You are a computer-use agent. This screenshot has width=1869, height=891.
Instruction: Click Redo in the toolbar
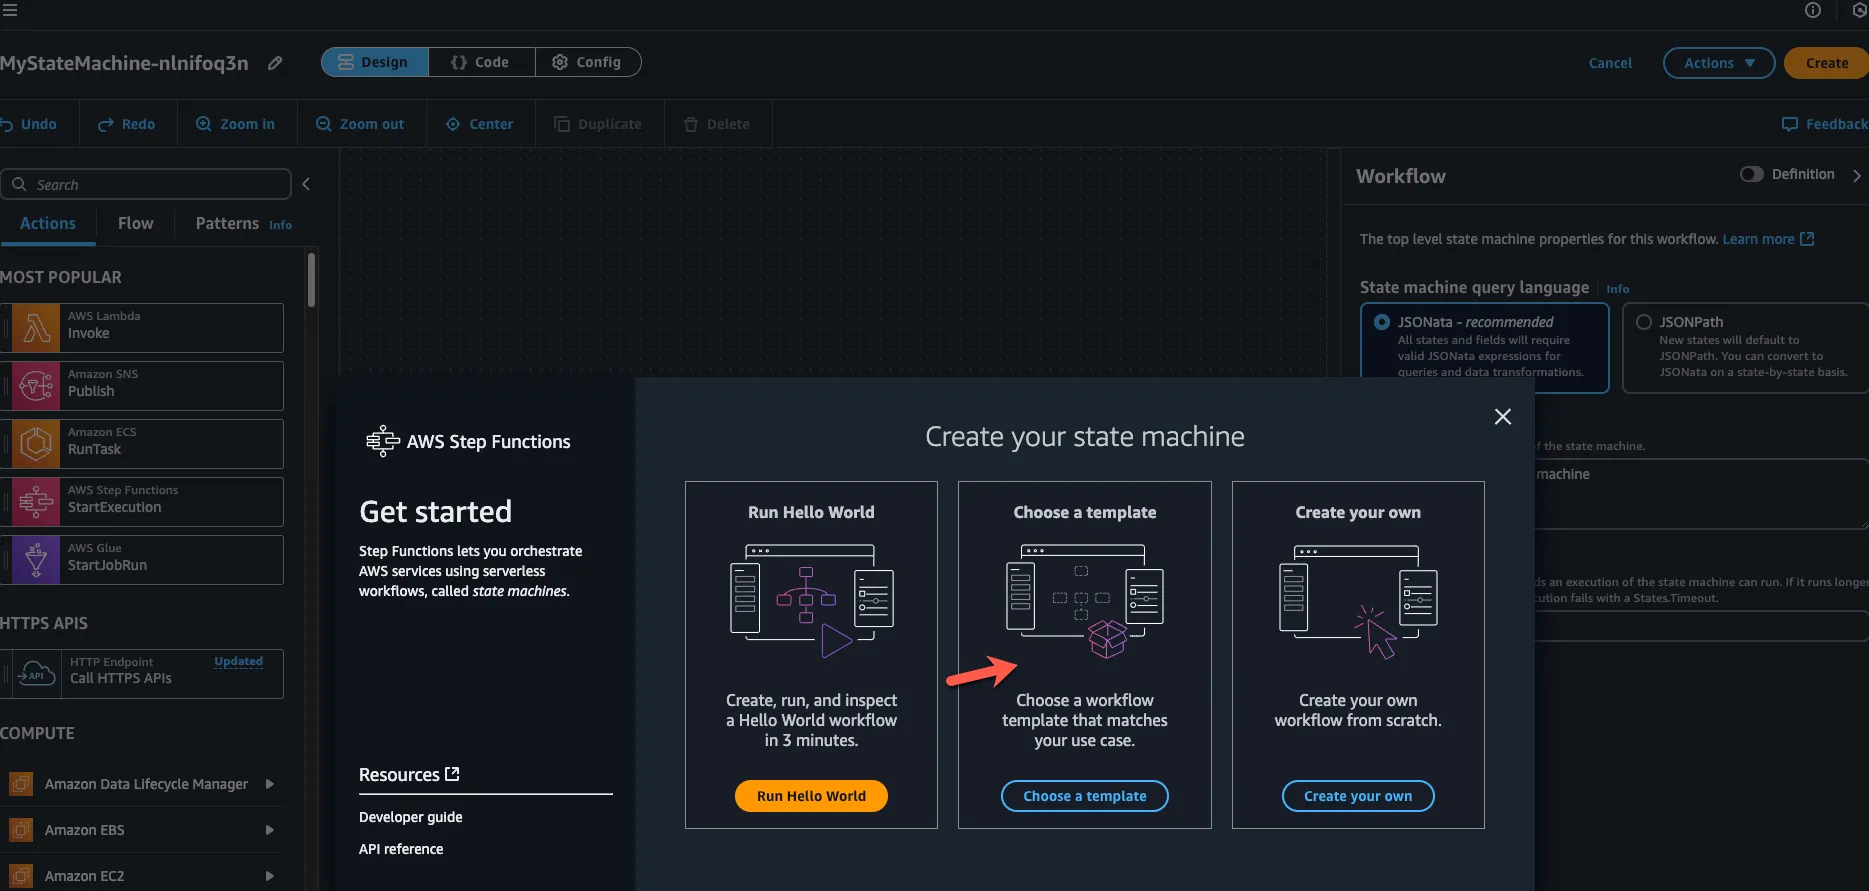[x=126, y=124]
